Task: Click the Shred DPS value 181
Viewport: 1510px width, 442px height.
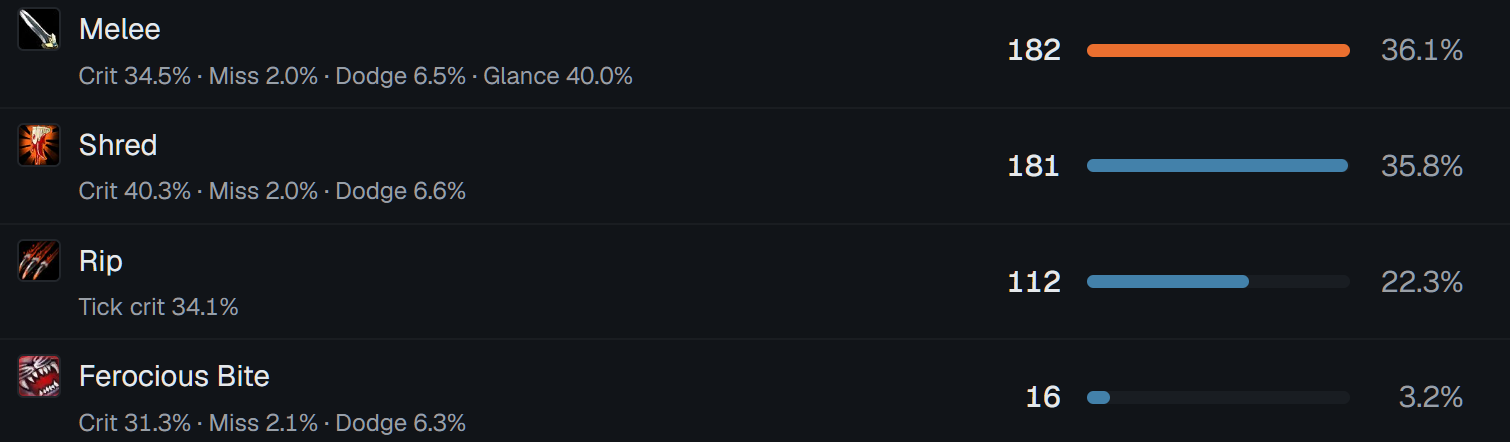Action: (1034, 166)
